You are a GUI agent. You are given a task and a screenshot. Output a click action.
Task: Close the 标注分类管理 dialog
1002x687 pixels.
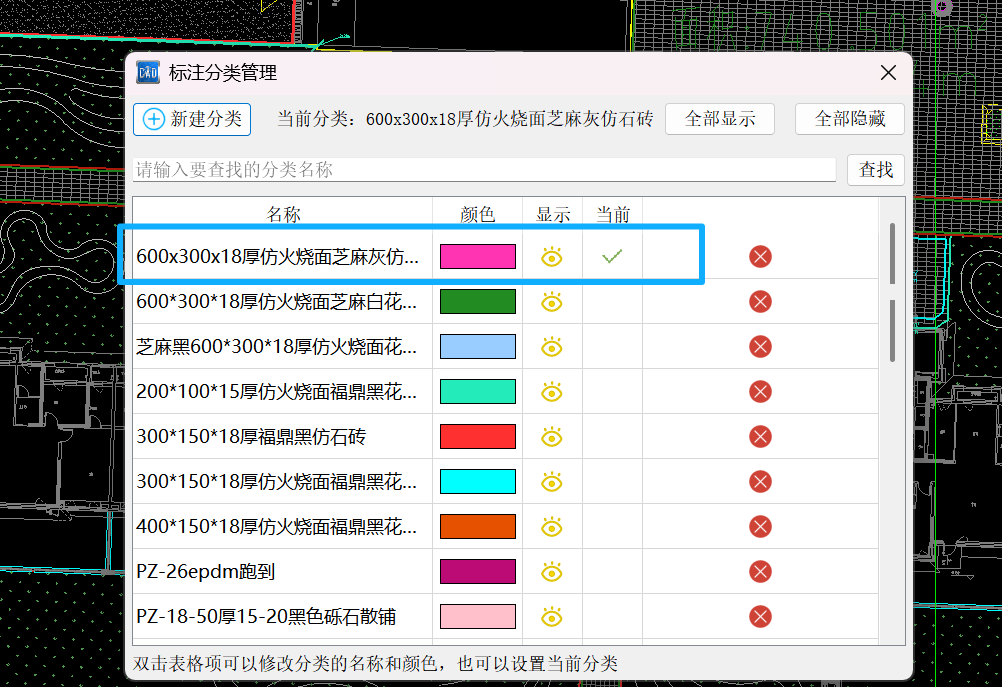pyautogui.click(x=888, y=73)
